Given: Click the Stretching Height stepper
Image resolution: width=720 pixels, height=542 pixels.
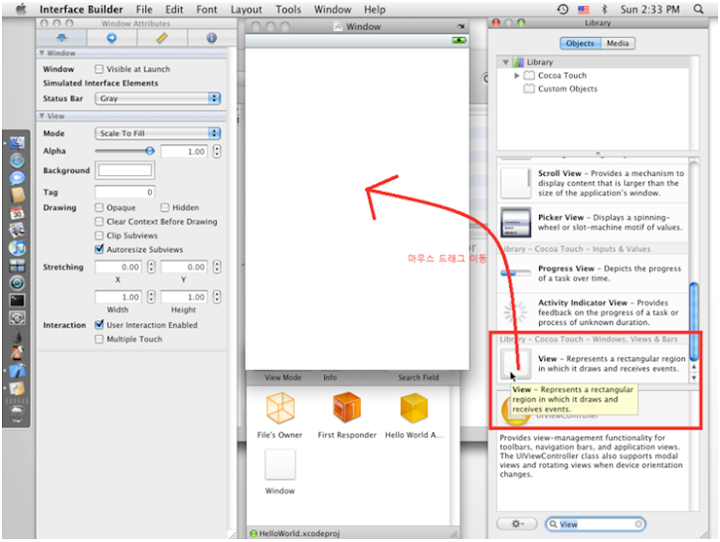Looking at the screenshot, I should 217,297.
